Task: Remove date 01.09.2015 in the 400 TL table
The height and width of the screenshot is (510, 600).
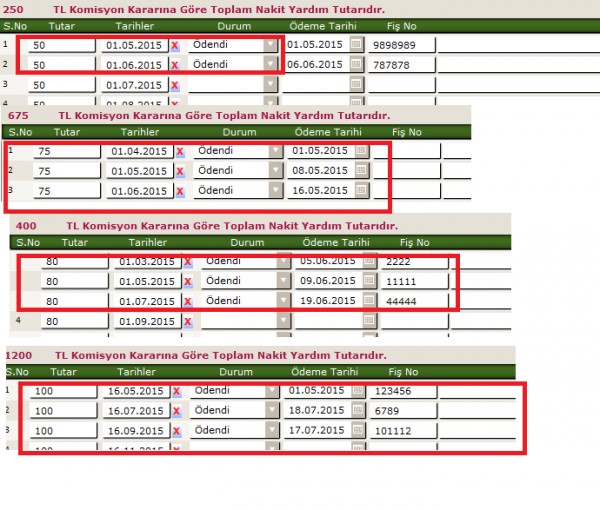Action: 188,322
